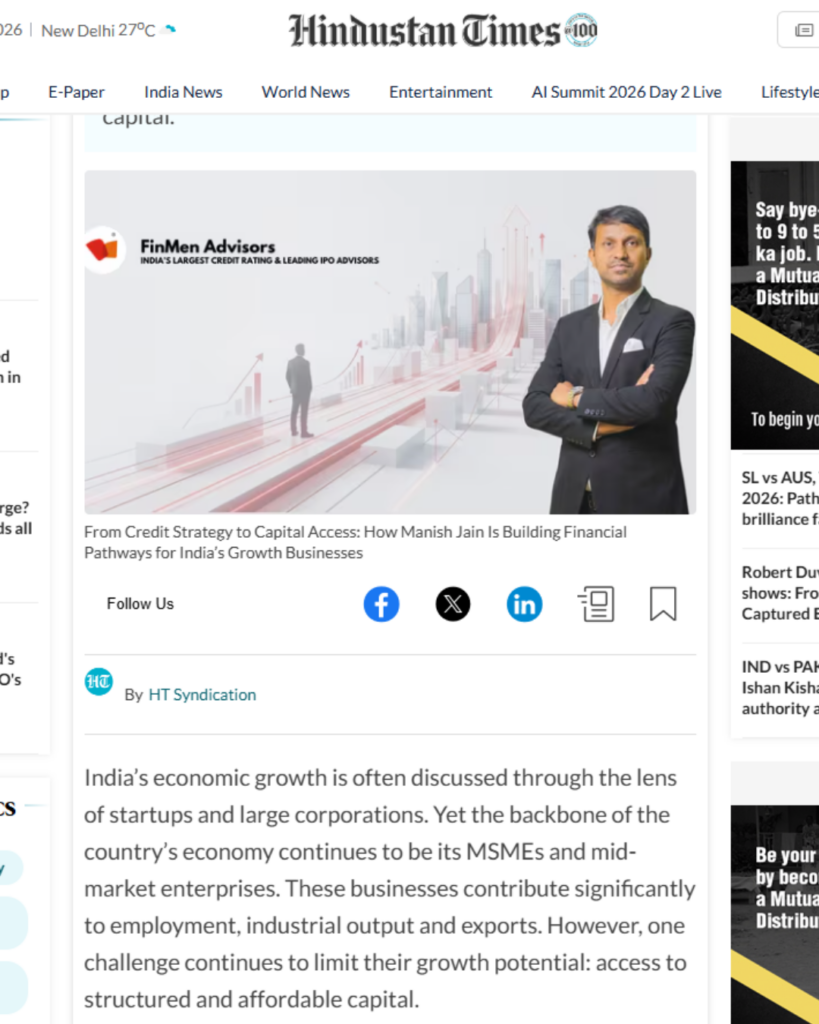Share article on LinkedIn
This screenshot has height=1024, width=819.
click(x=524, y=604)
